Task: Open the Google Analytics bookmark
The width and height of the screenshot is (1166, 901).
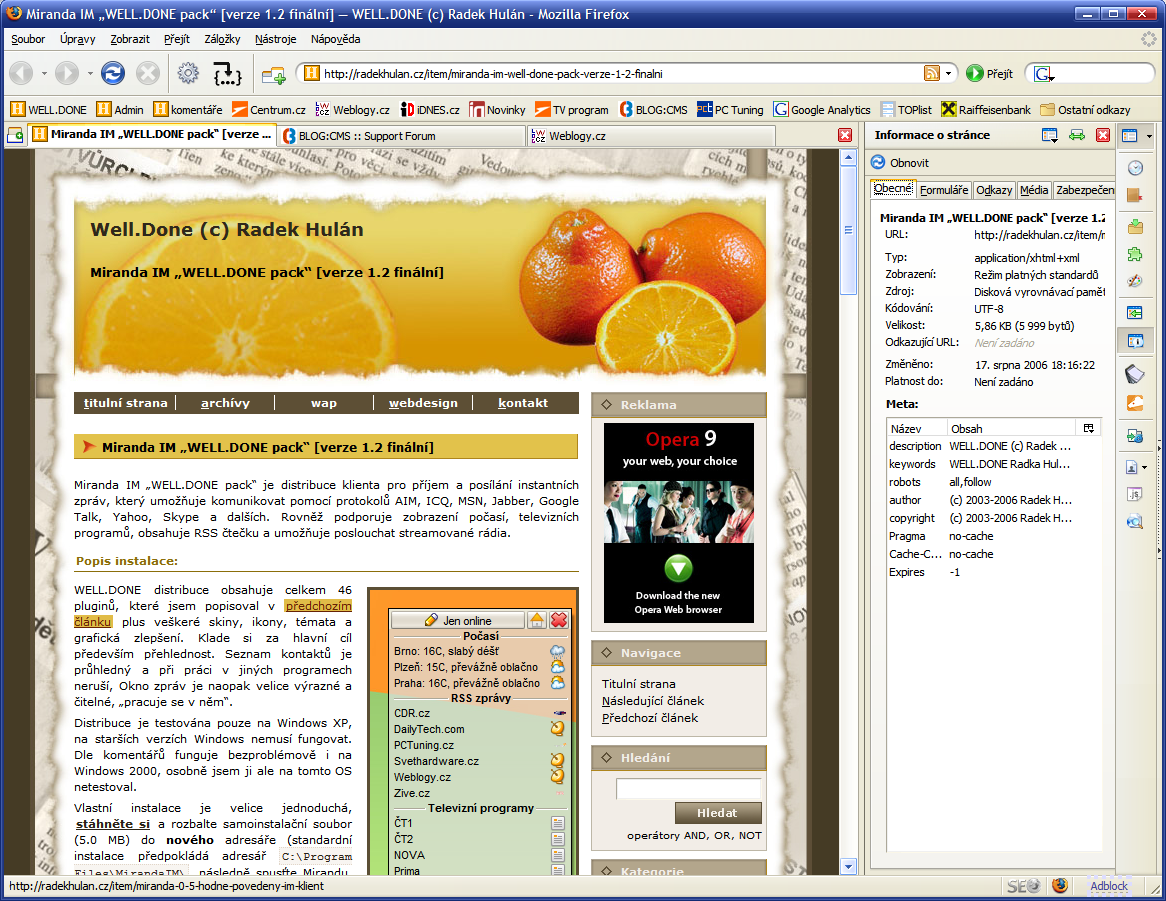Action: 822,110
